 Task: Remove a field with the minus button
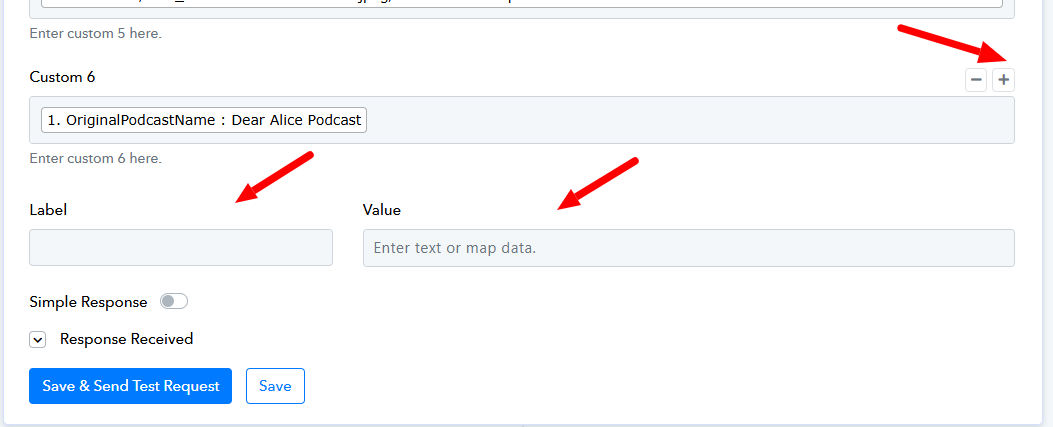(976, 80)
